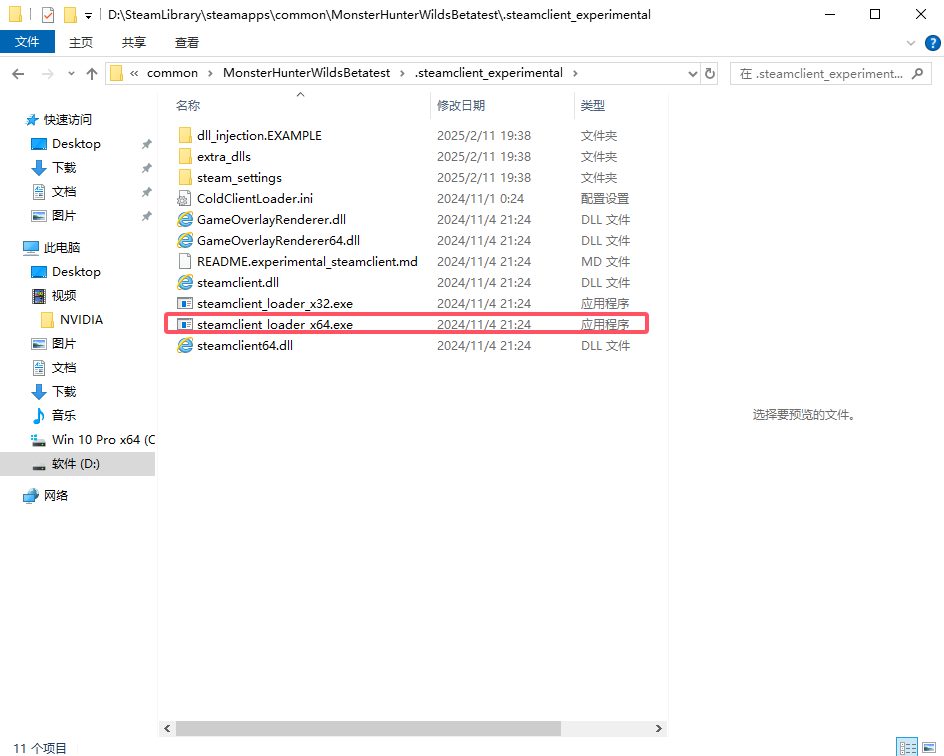This screenshot has width=944, height=756.
Task: Click the extra_dlls folder icon
Action: click(185, 156)
